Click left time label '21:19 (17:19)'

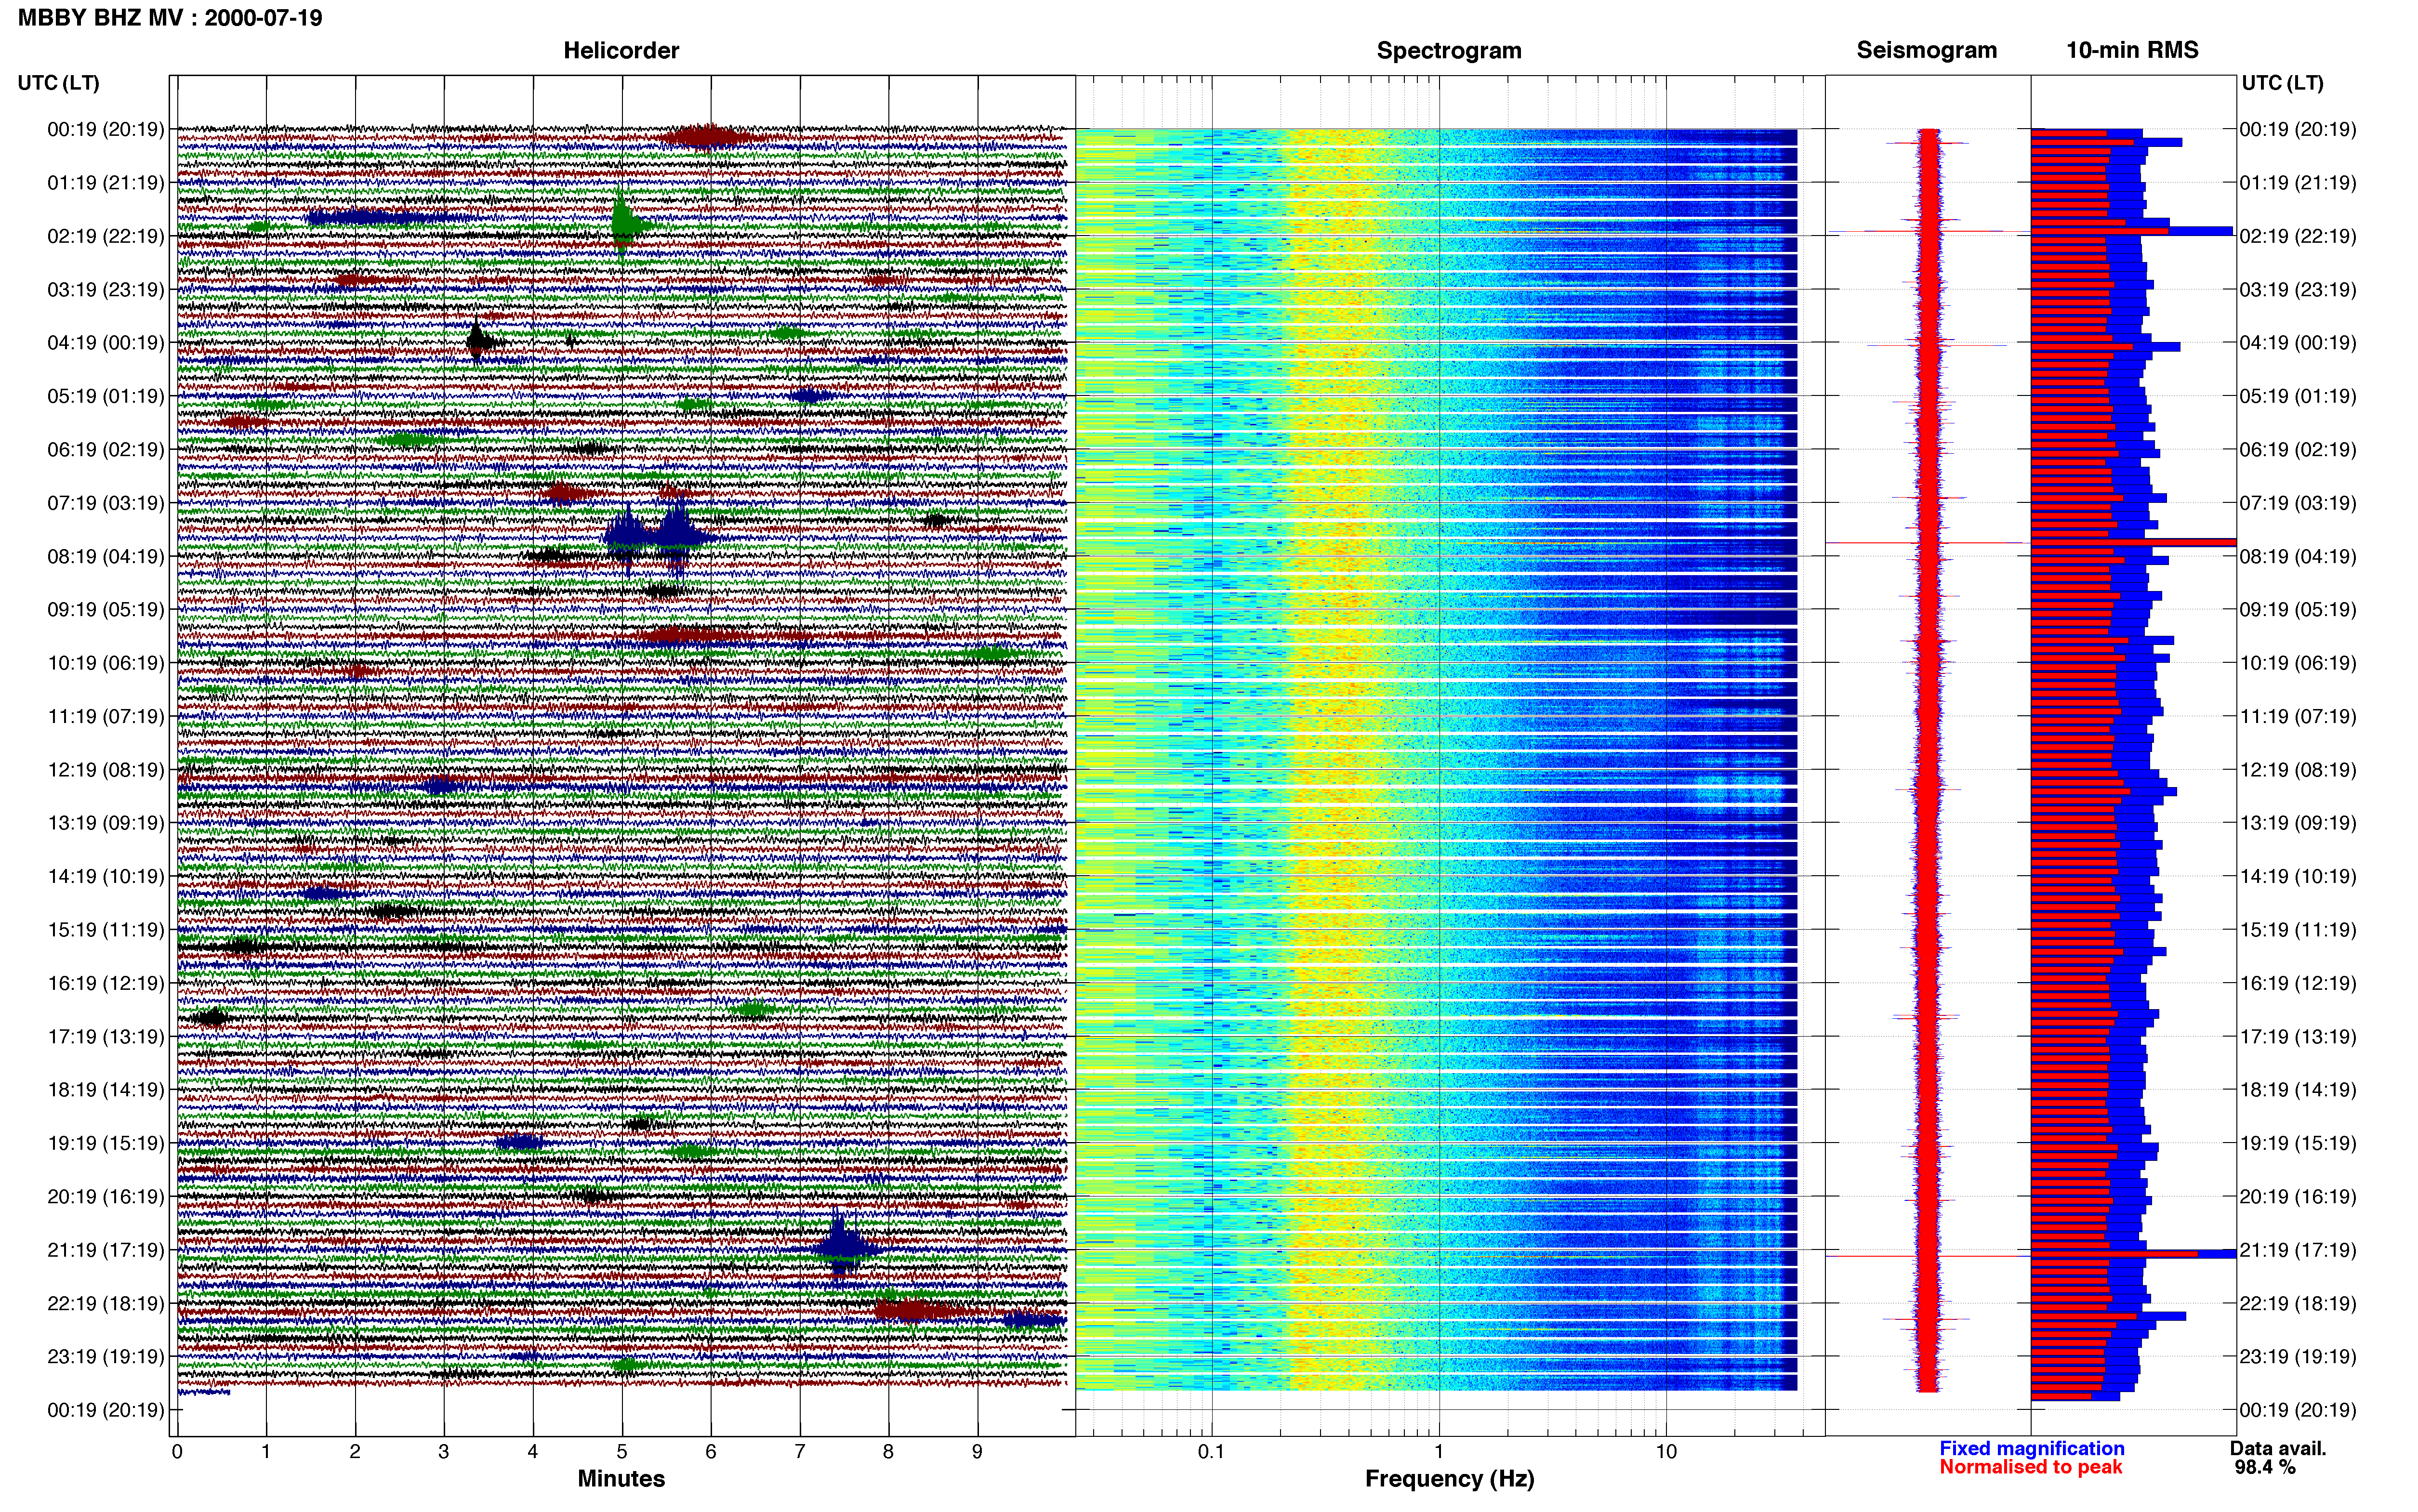[x=106, y=1250]
